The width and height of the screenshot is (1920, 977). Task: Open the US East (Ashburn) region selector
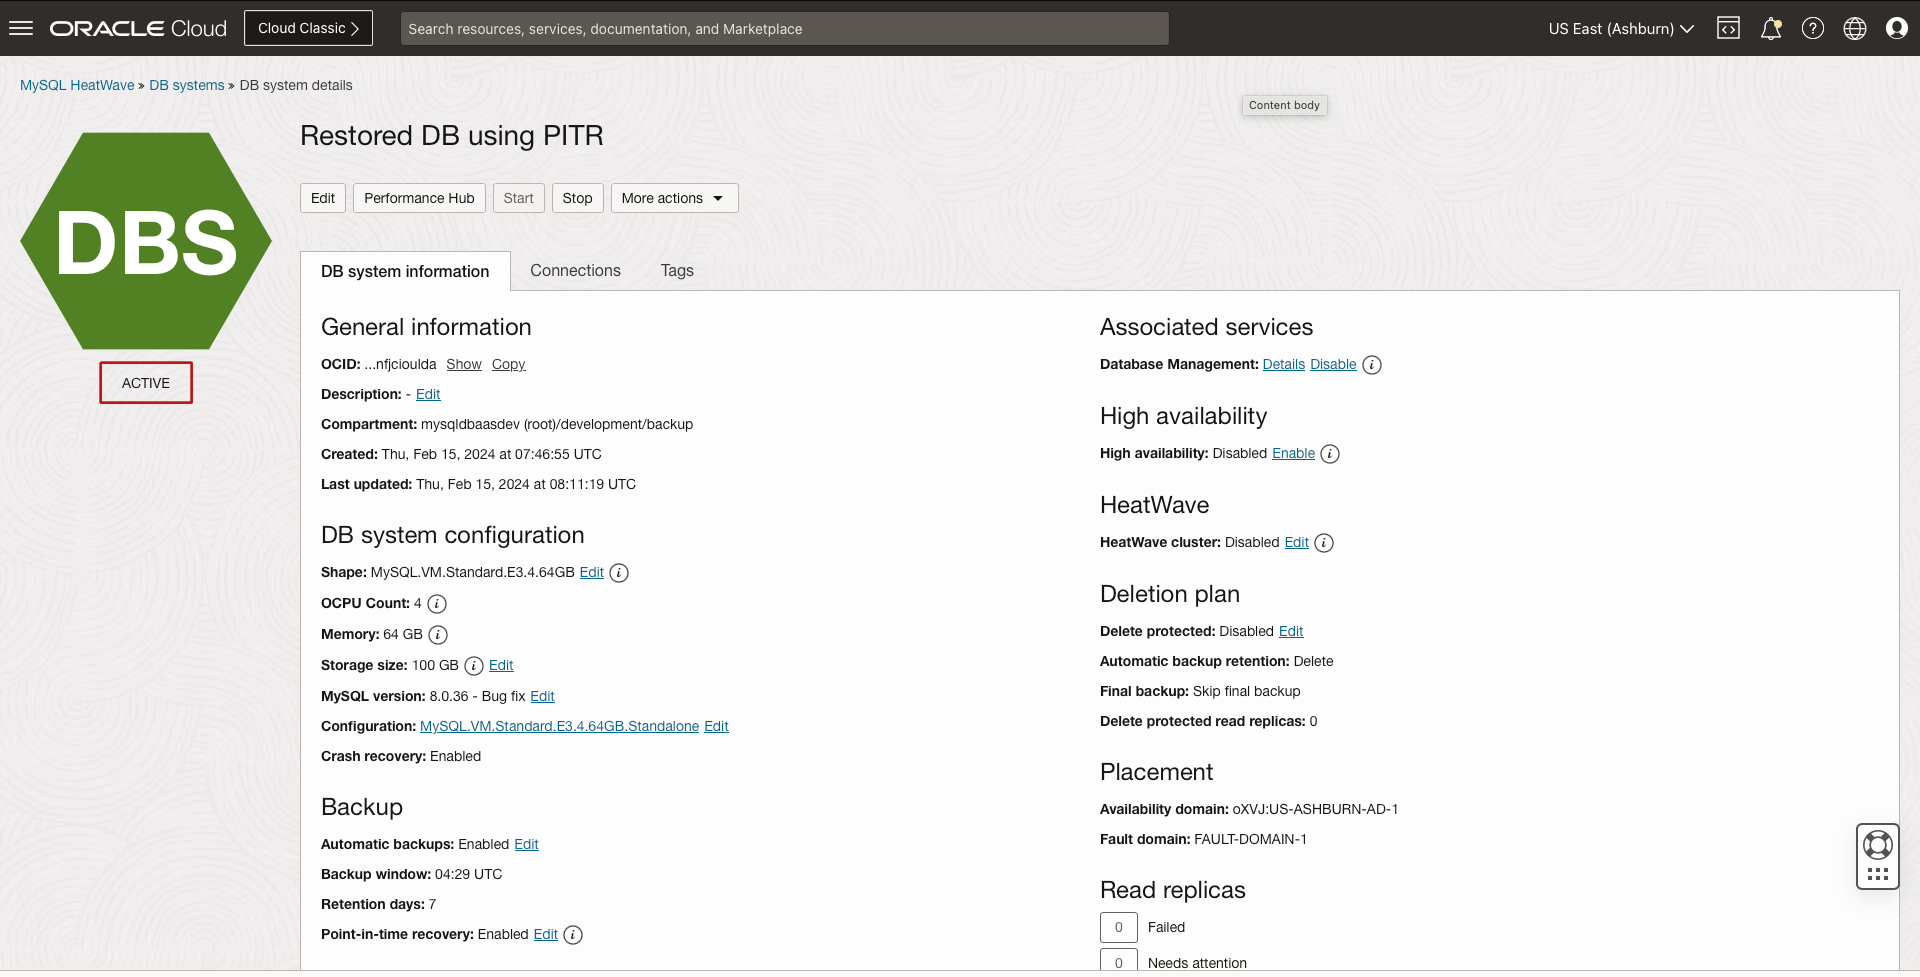1621,29
